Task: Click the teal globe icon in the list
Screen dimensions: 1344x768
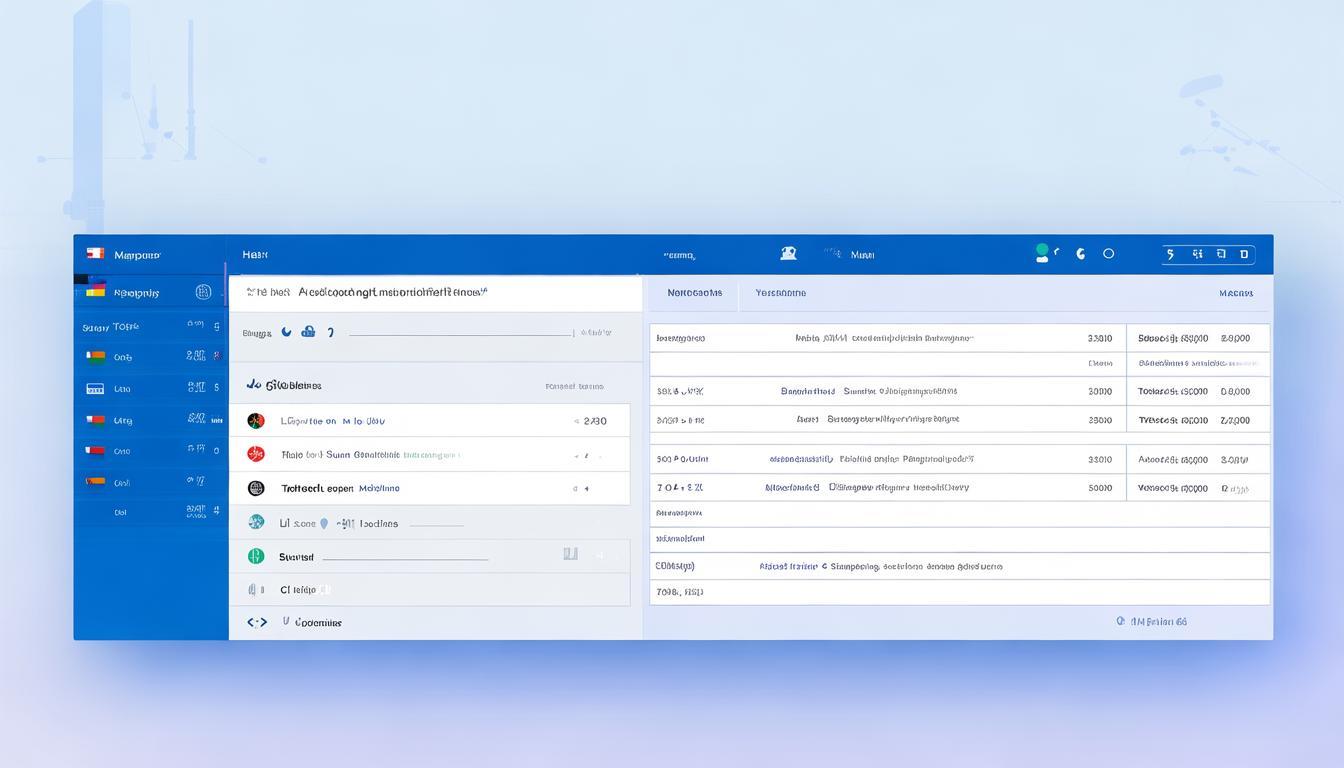Action: coord(256,522)
